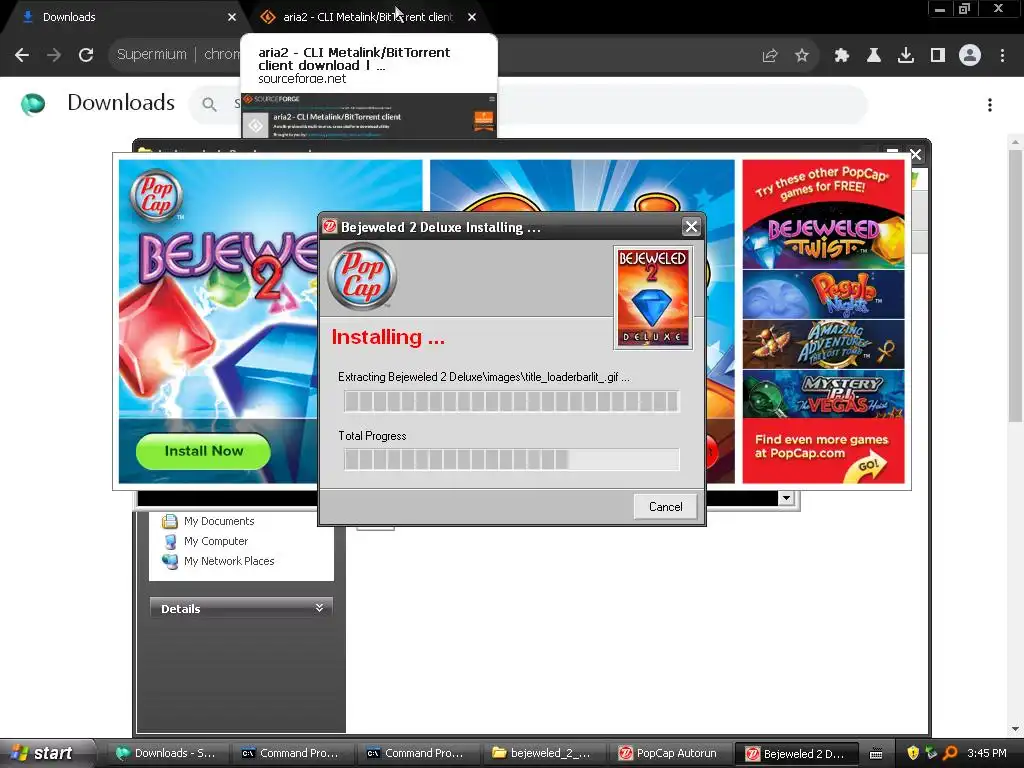Open the profile avatar icon
Screen dimensions: 1024x768
coord(970,56)
